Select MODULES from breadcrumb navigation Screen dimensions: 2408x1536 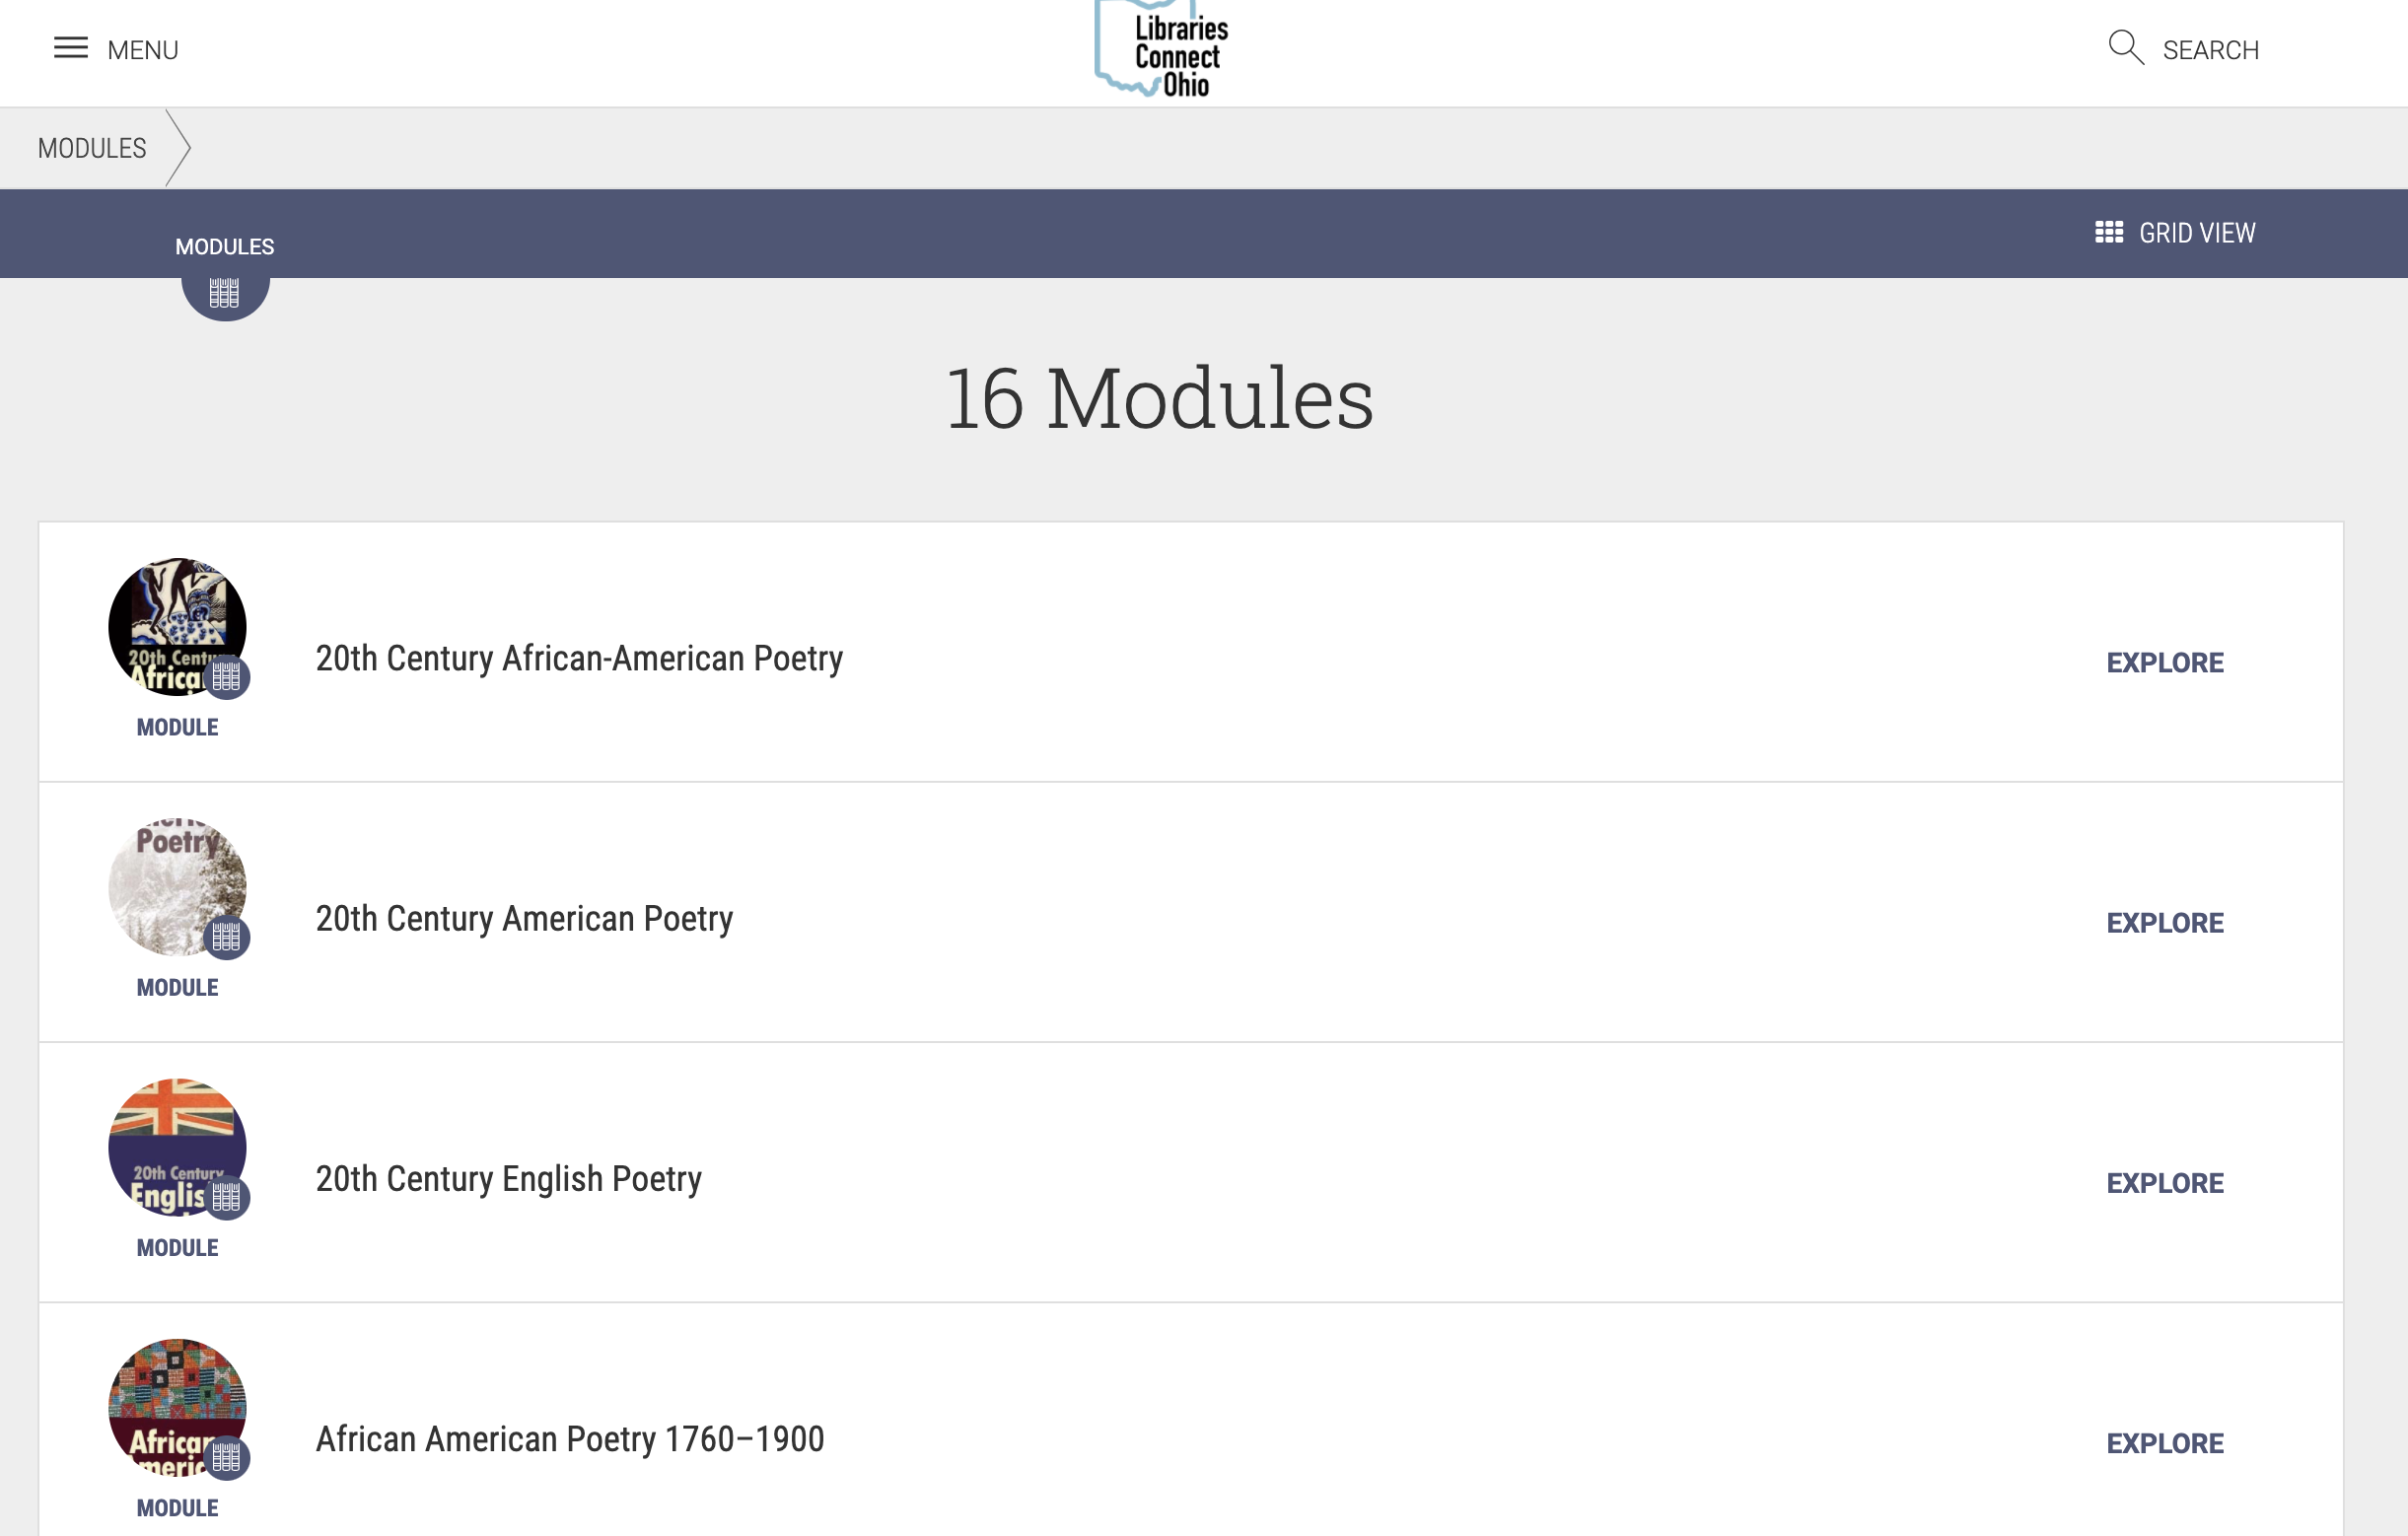pyautogui.click(x=92, y=148)
